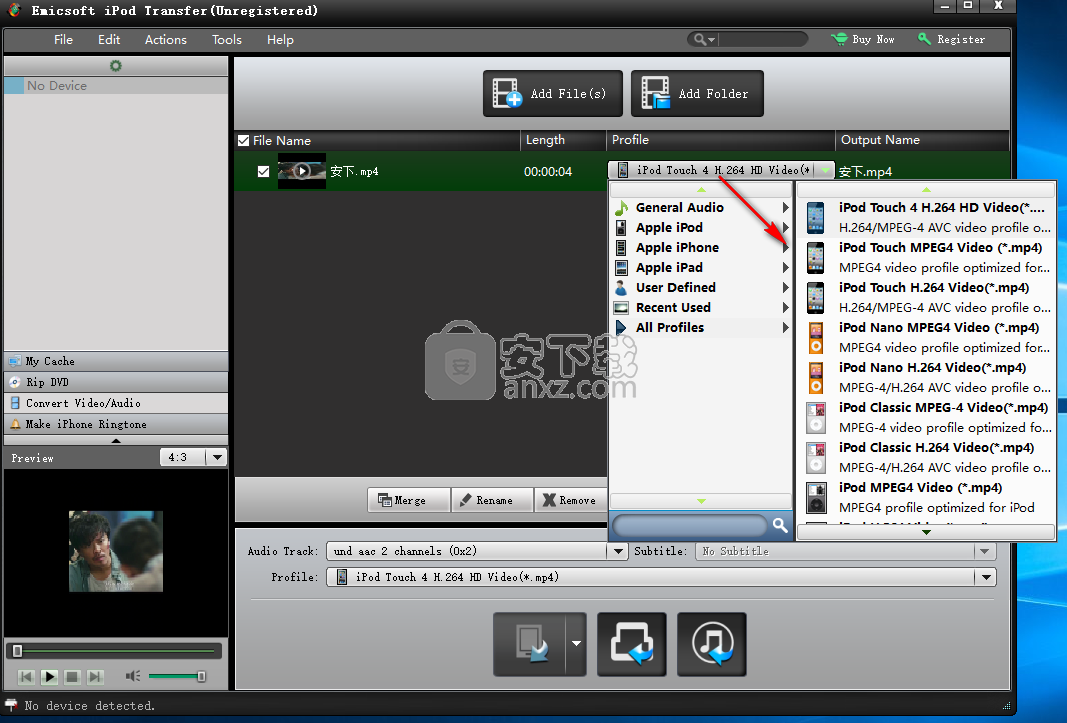Open the Edit menu
1067x723 pixels.
[x=109, y=39]
